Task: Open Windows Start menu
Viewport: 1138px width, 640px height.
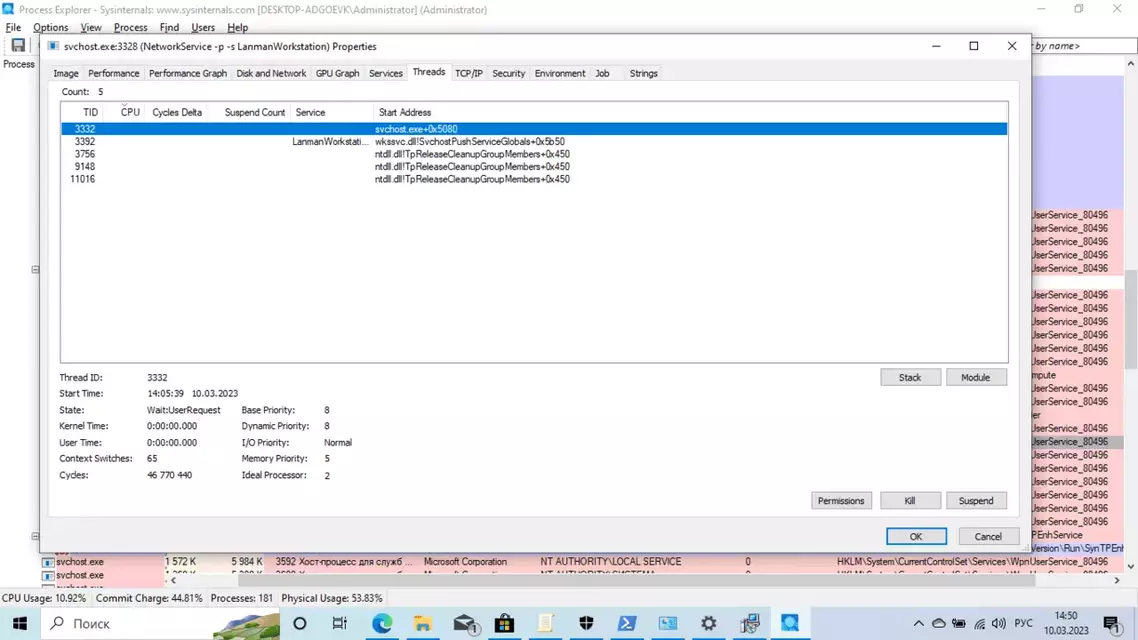Action: coord(20,623)
